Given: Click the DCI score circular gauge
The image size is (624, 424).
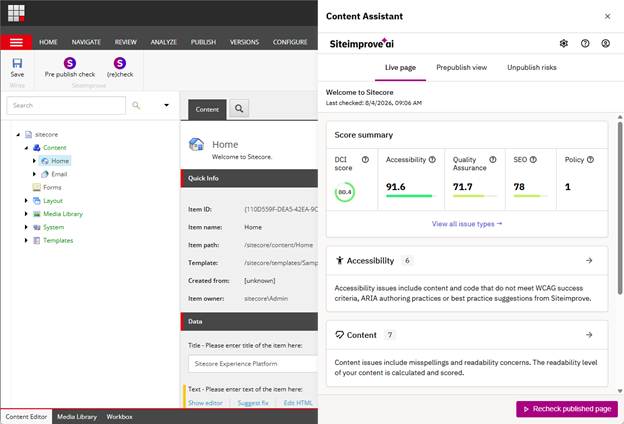Looking at the screenshot, I should coord(345,192).
